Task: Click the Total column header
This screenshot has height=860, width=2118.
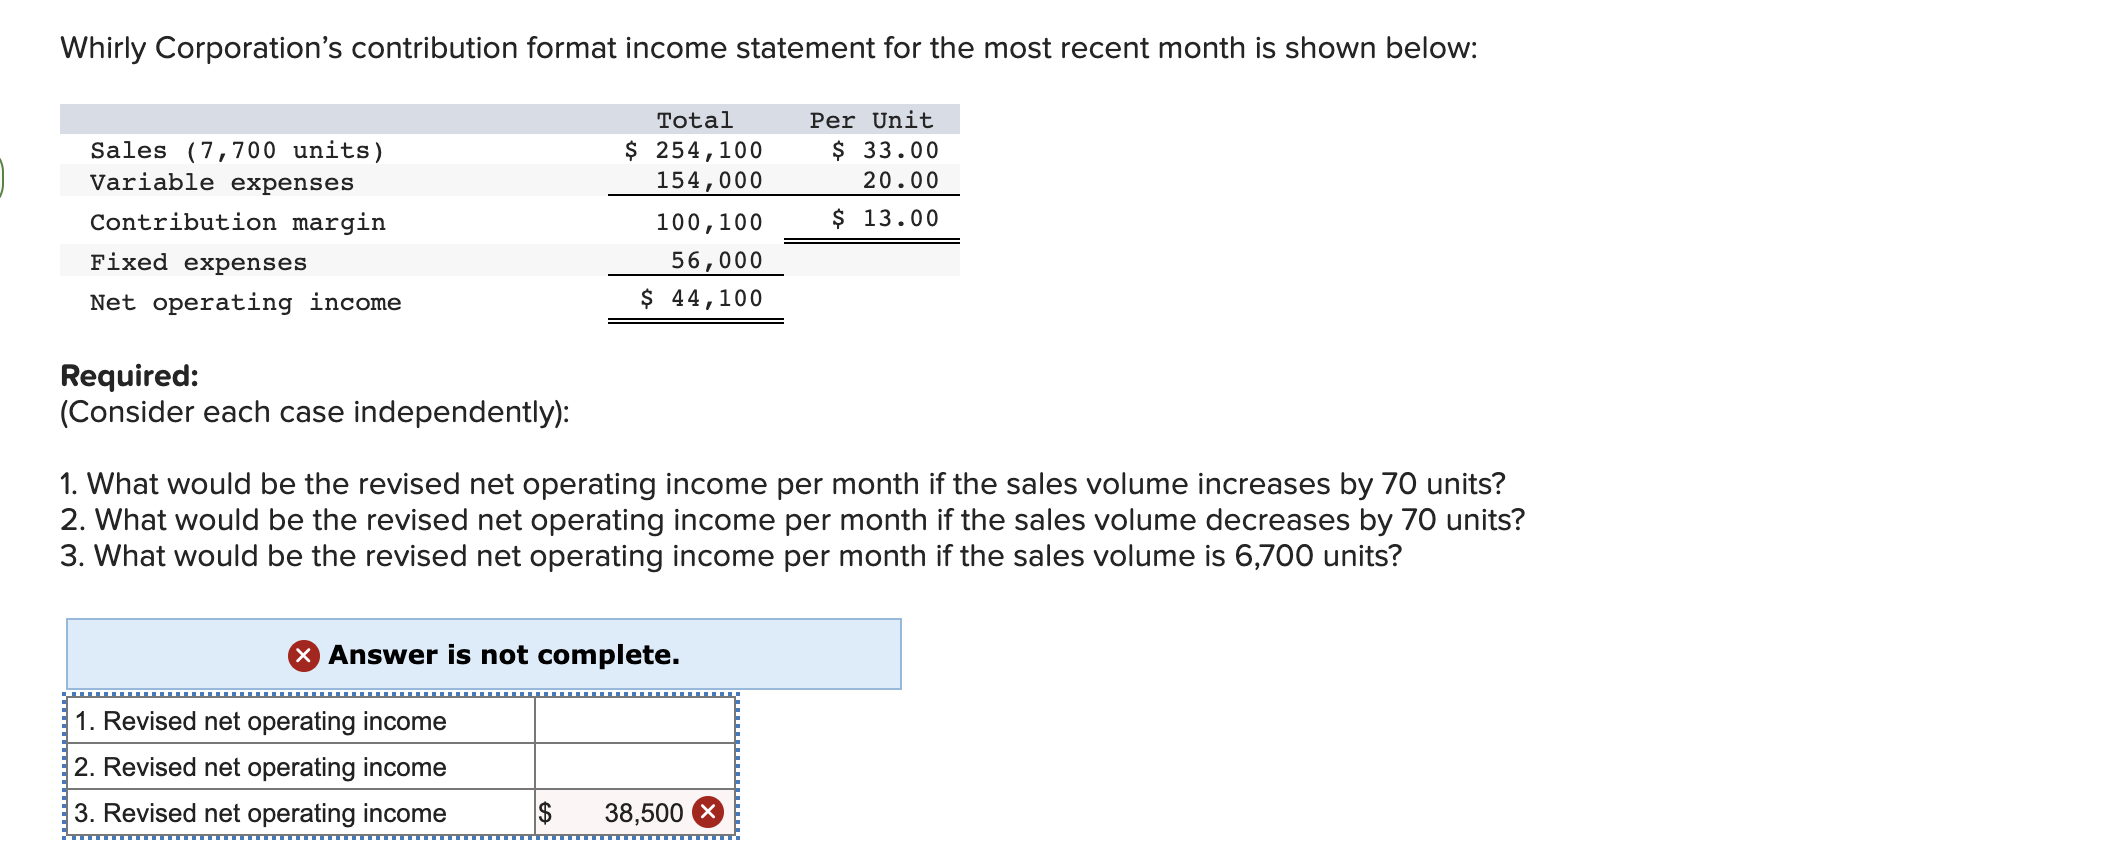Action: pyautogui.click(x=694, y=119)
